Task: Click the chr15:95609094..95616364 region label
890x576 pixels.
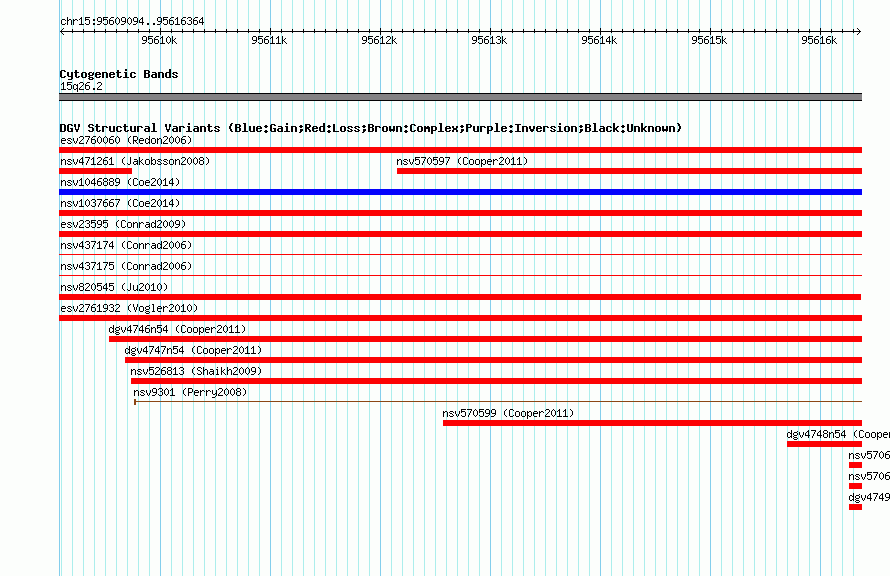Action: (132, 21)
